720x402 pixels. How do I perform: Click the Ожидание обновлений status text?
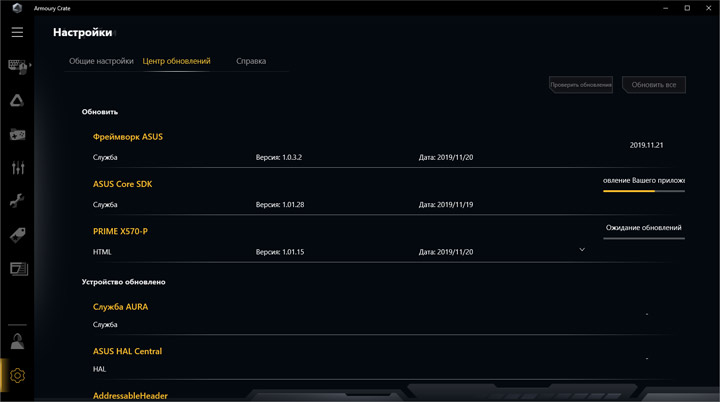pos(643,227)
